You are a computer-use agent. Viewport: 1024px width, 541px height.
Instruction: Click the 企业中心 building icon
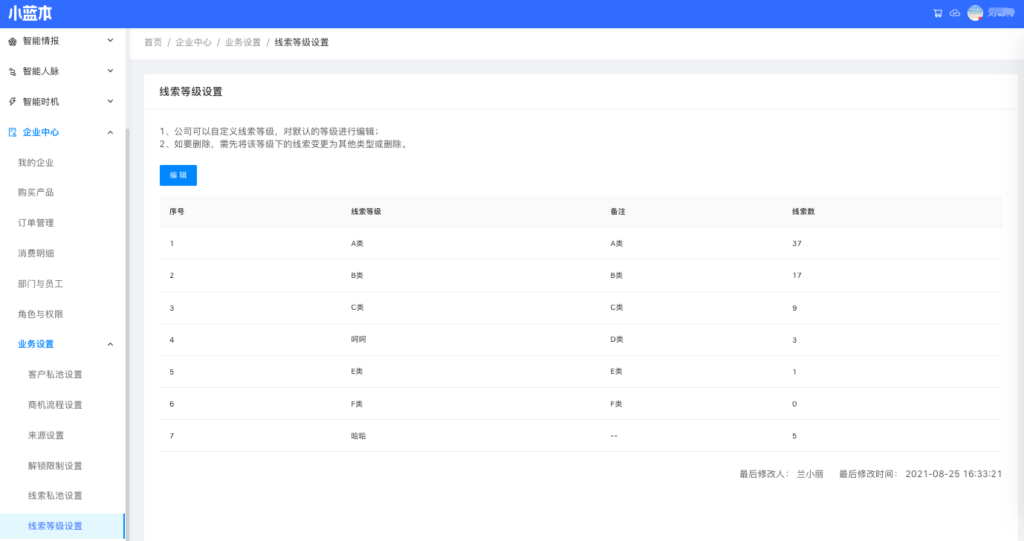(12, 132)
